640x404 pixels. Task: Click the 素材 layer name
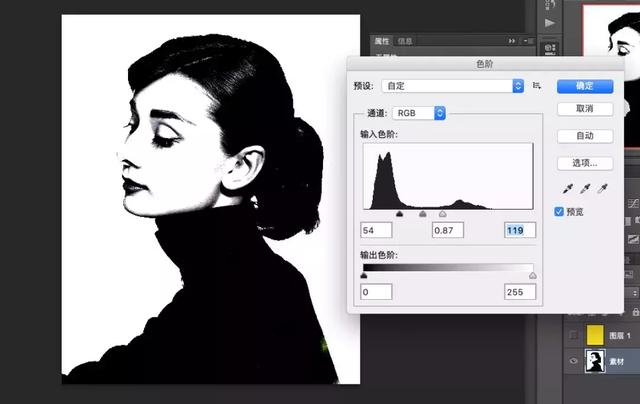[617, 361]
